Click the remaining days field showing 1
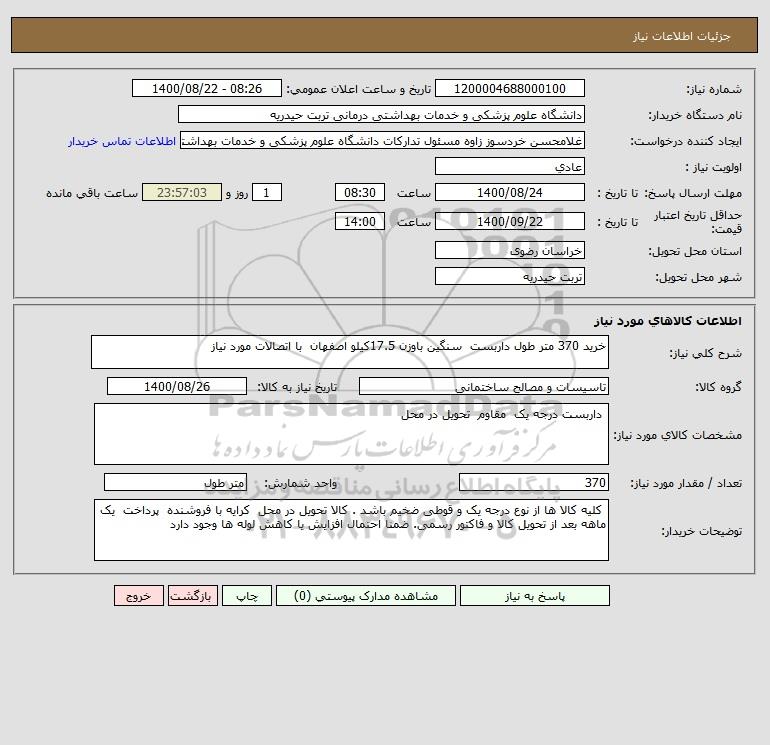 (x=267, y=193)
